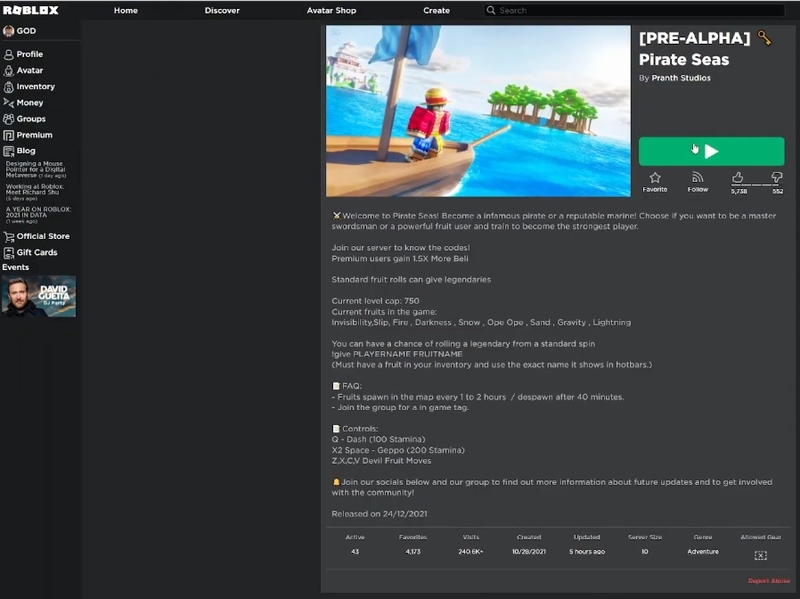This screenshot has height=599, width=800.
Task: Click the key icon beside title
Action: [764, 38]
